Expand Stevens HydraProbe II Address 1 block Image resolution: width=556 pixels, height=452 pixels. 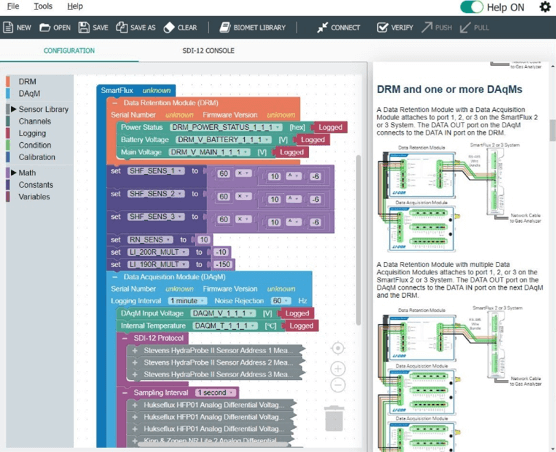[x=135, y=351]
